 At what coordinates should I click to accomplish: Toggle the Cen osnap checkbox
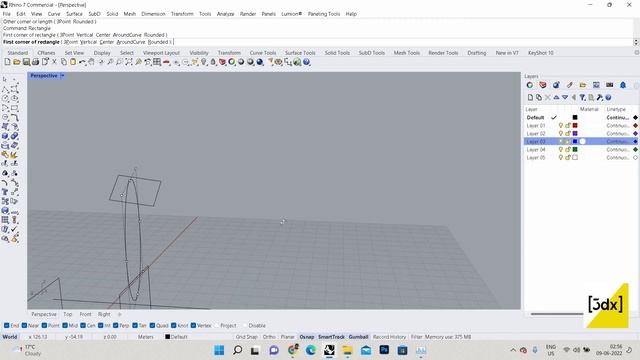[83, 326]
